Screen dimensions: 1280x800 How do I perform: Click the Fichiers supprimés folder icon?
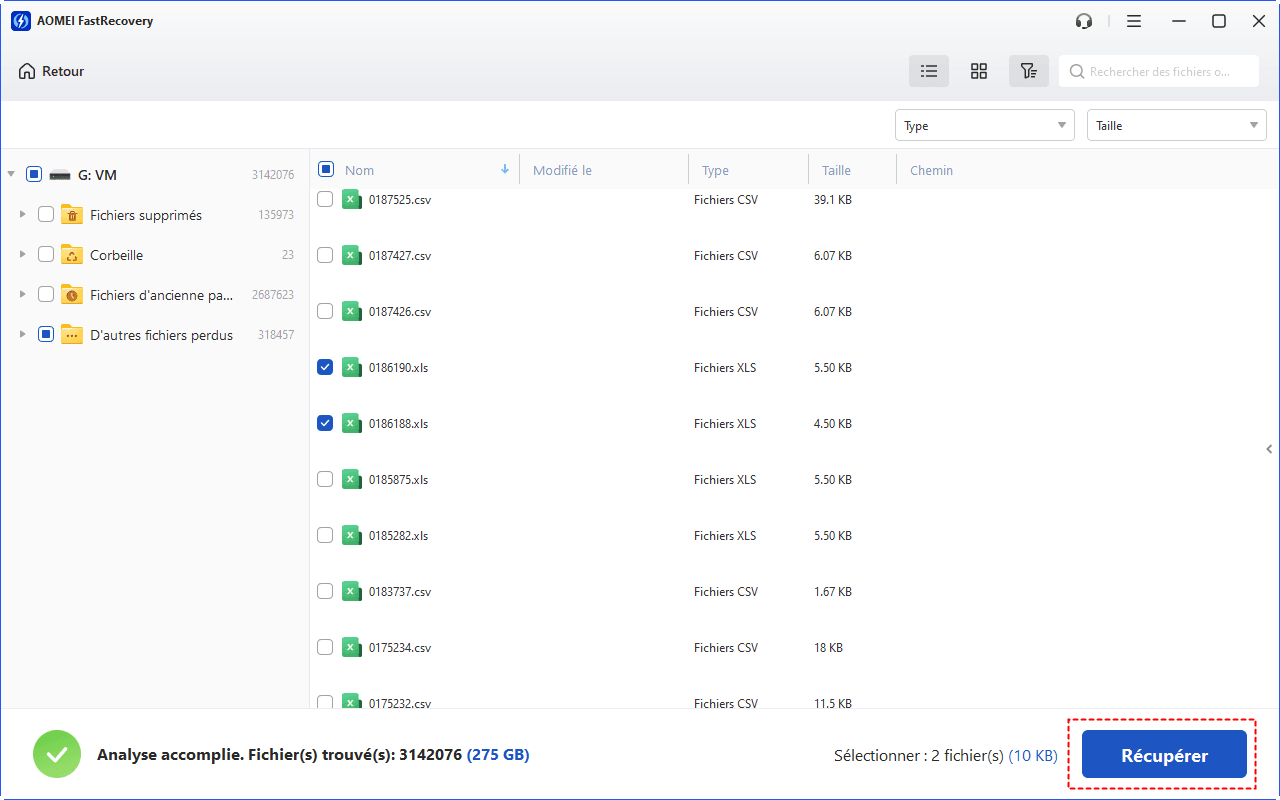tap(72, 215)
